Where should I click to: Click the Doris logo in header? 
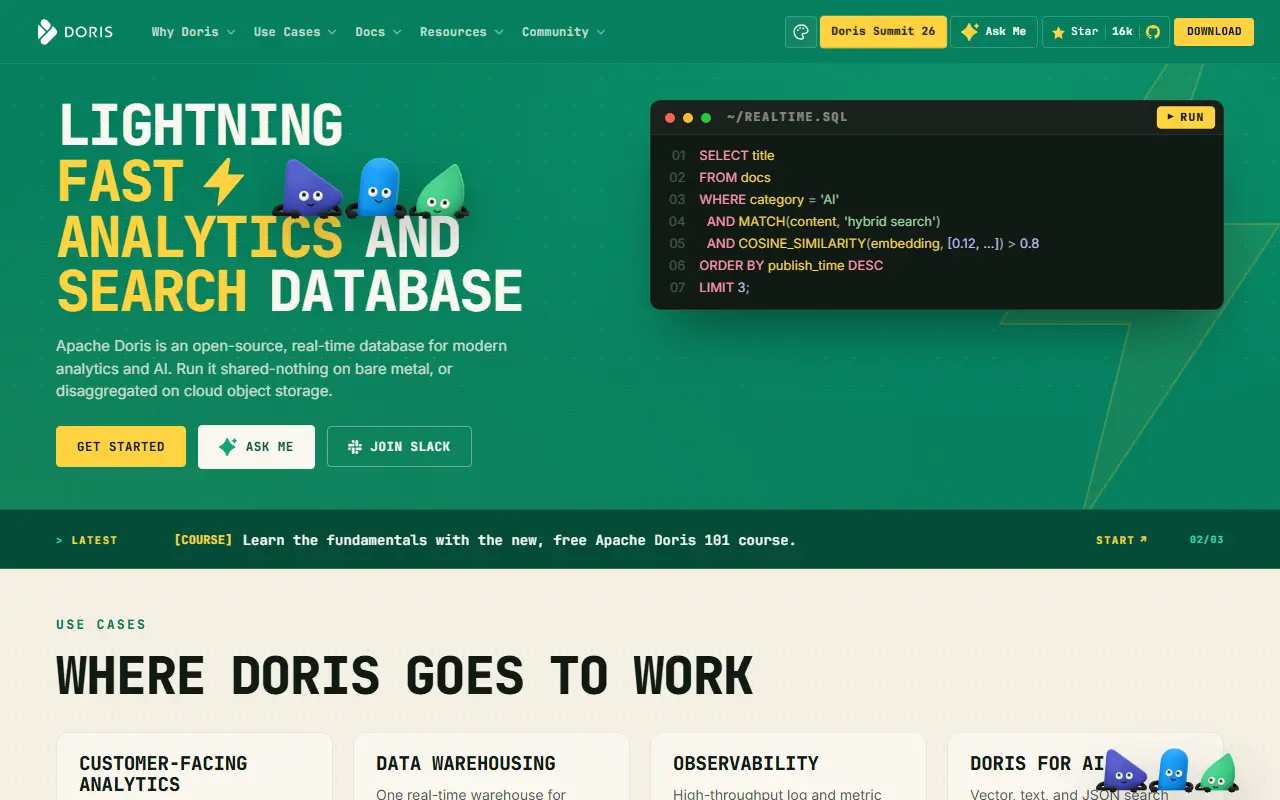coord(75,32)
